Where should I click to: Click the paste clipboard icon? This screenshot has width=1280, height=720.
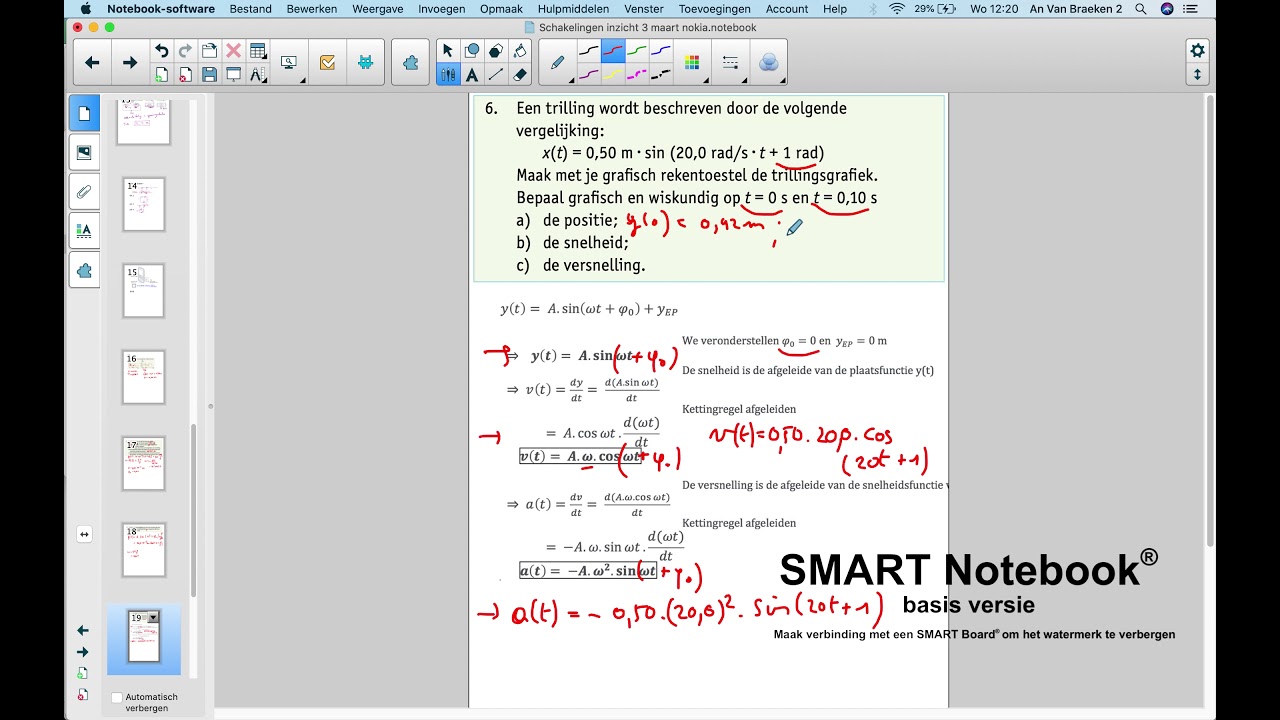coord(209,51)
